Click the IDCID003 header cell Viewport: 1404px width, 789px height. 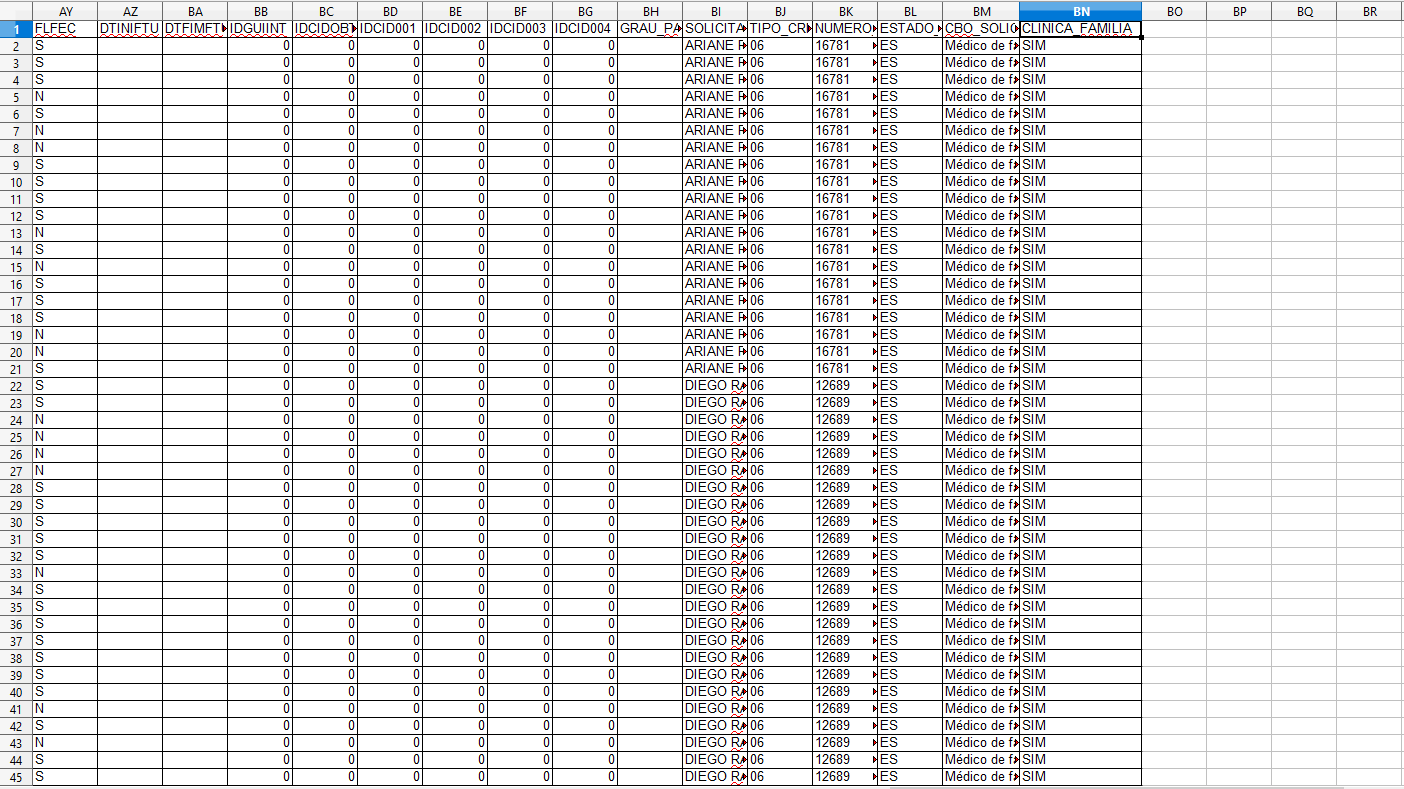coord(520,29)
